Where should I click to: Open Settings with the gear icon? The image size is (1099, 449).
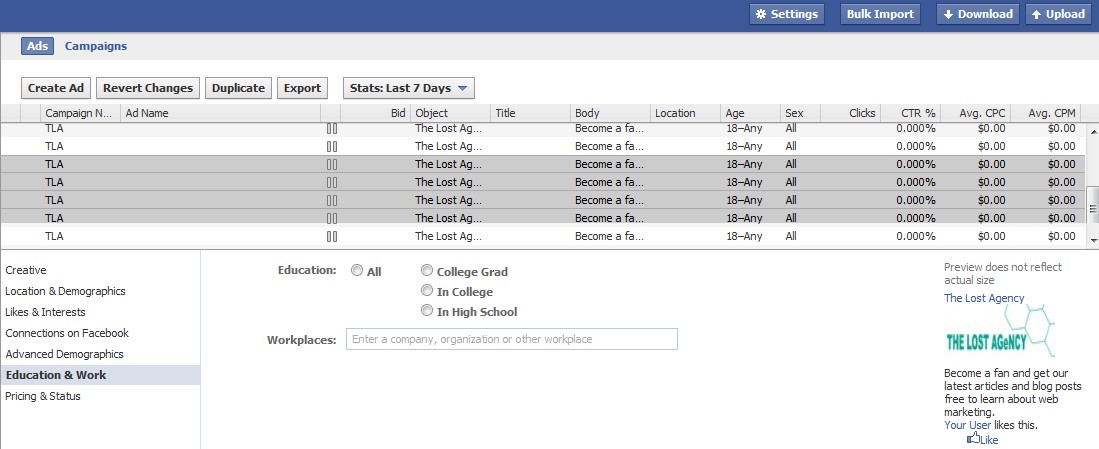click(786, 14)
